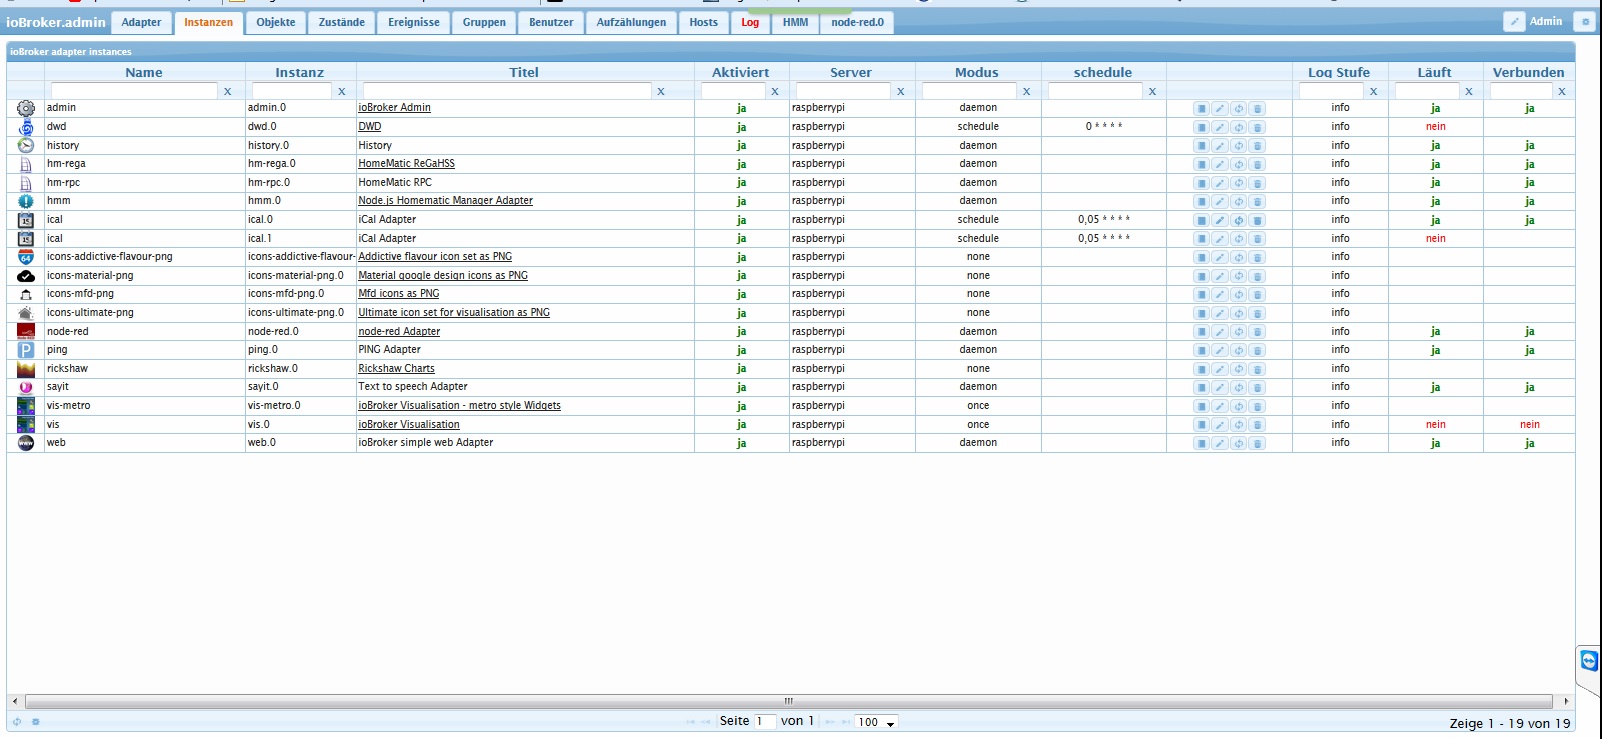Open the node-red Adapter link
Viewport: 1602px width, 739px height.
[399, 332]
